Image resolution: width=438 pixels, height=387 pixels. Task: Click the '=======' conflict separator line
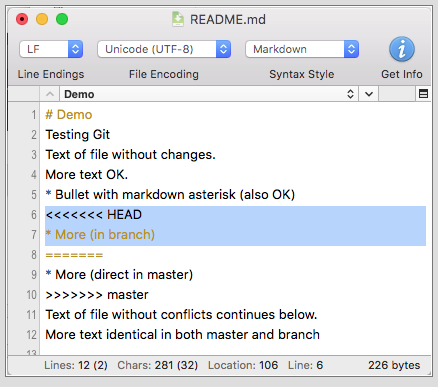tap(74, 255)
